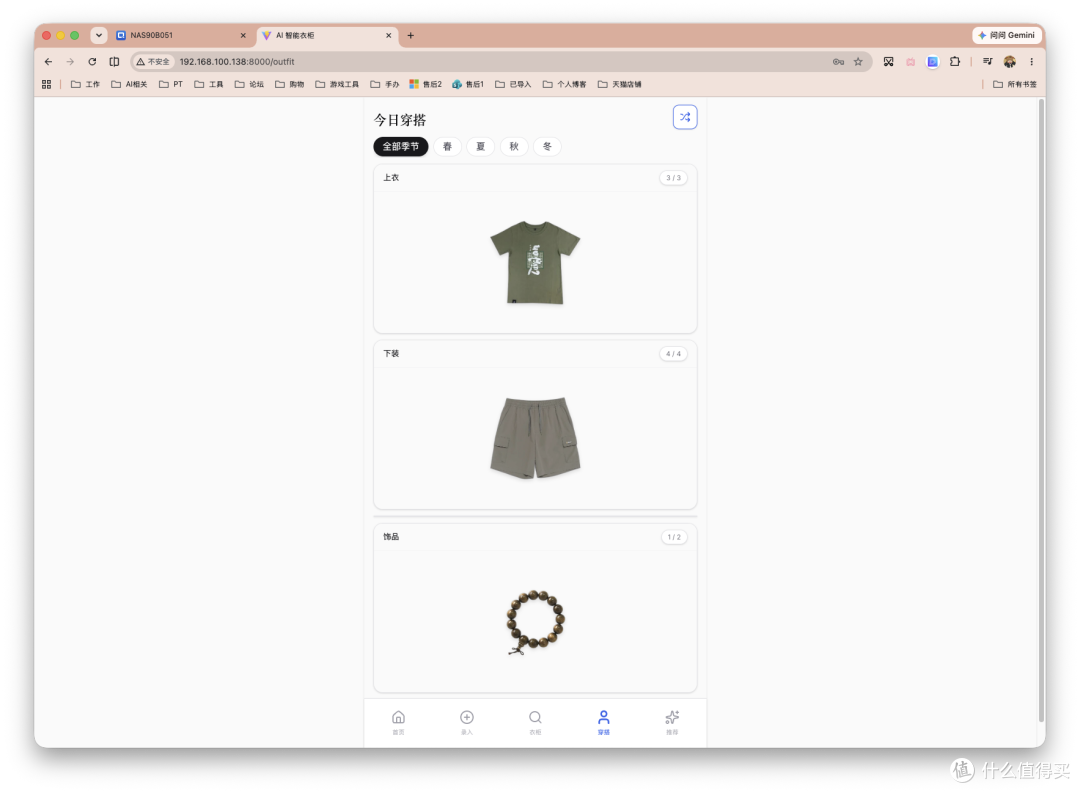Click the 4 / 4 counter in 下装 card
This screenshot has height=793, width=1080.
673,353
